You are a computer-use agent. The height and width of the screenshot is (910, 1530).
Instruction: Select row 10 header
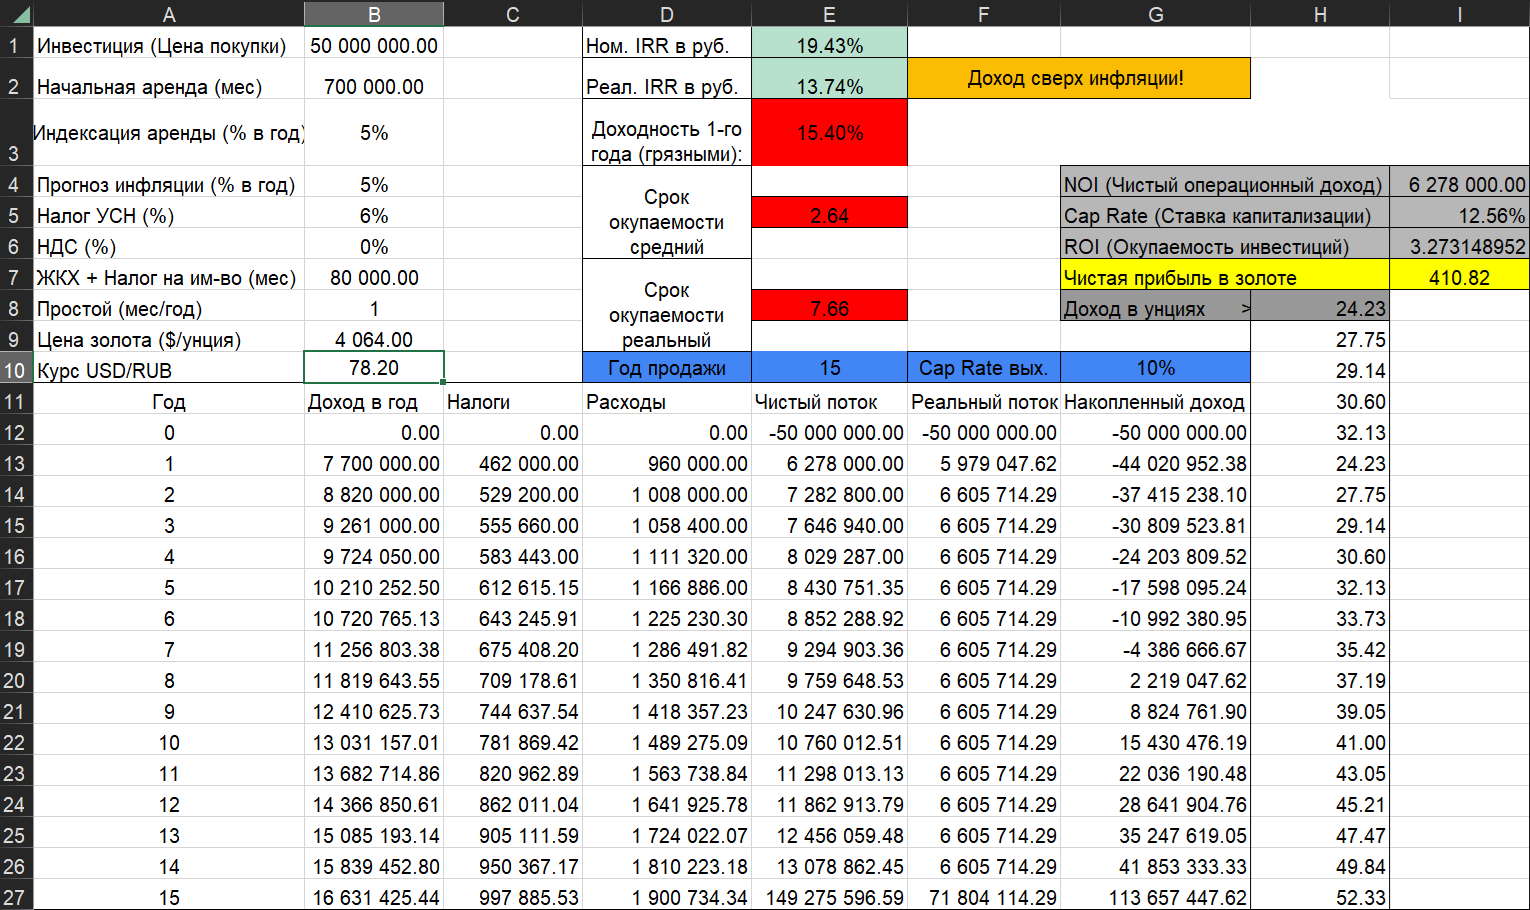(15, 369)
